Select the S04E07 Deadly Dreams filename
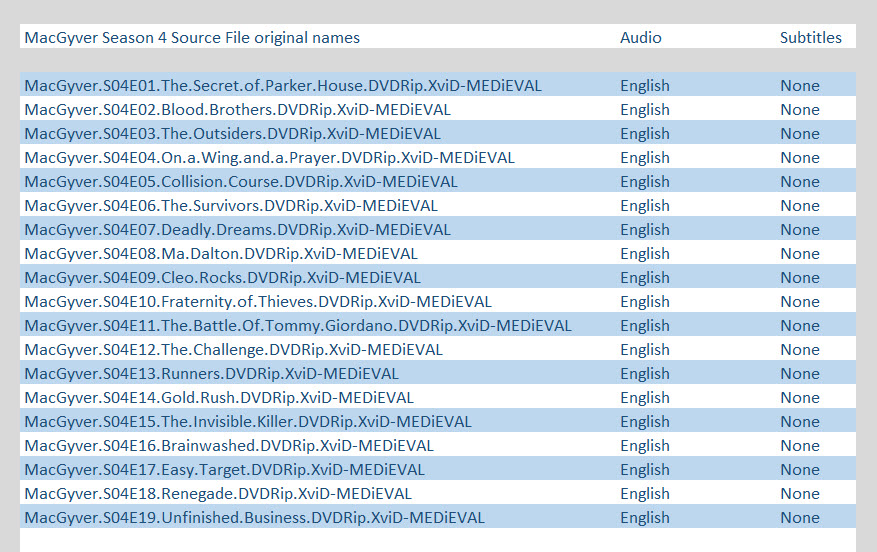The image size is (877, 552). (237, 230)
